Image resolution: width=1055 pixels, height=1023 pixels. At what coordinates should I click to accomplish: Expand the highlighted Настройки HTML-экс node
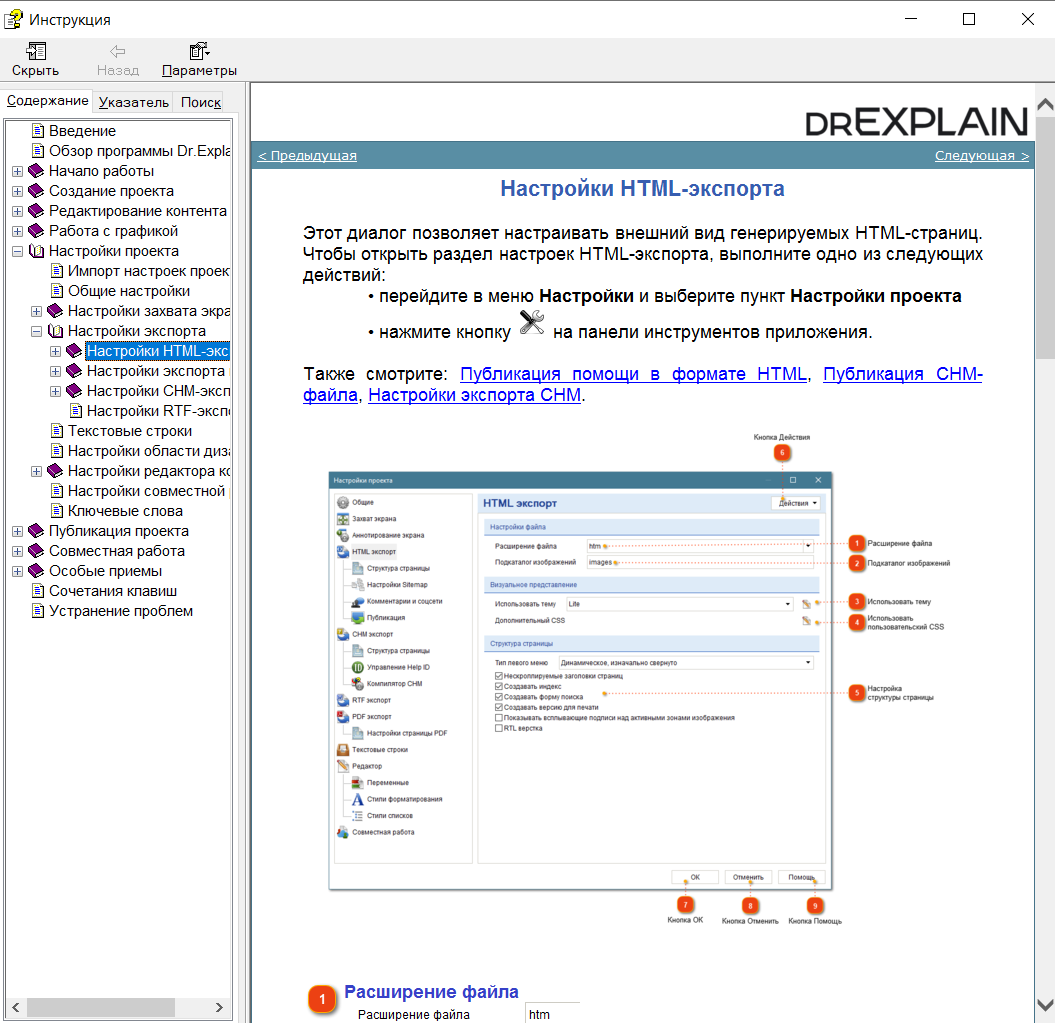click(55, 351)
